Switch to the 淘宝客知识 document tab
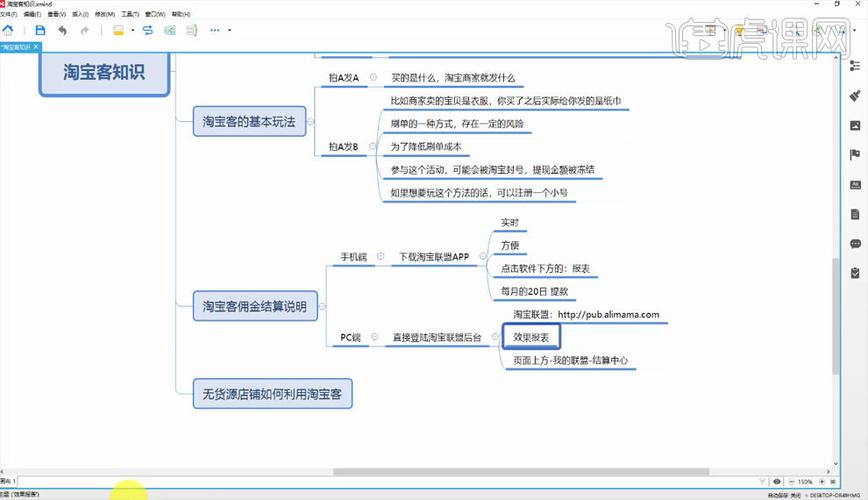The image size is (868, 500). 16,47
